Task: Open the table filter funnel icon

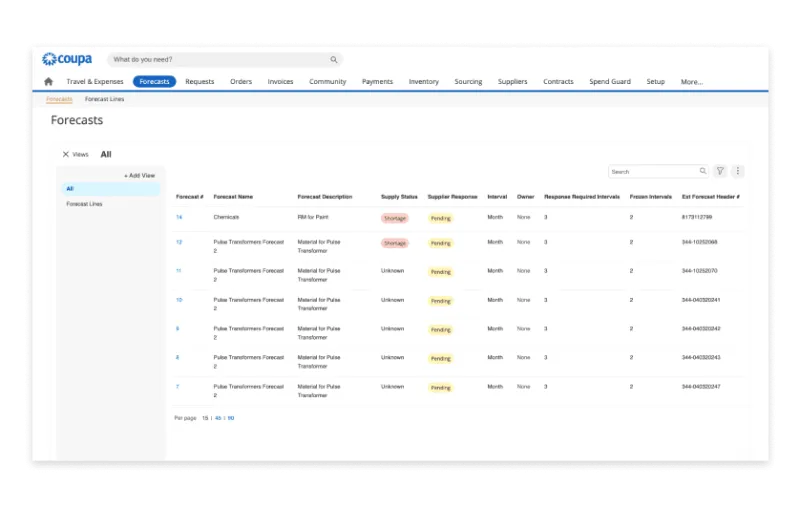Action: [x=720, y=171]
